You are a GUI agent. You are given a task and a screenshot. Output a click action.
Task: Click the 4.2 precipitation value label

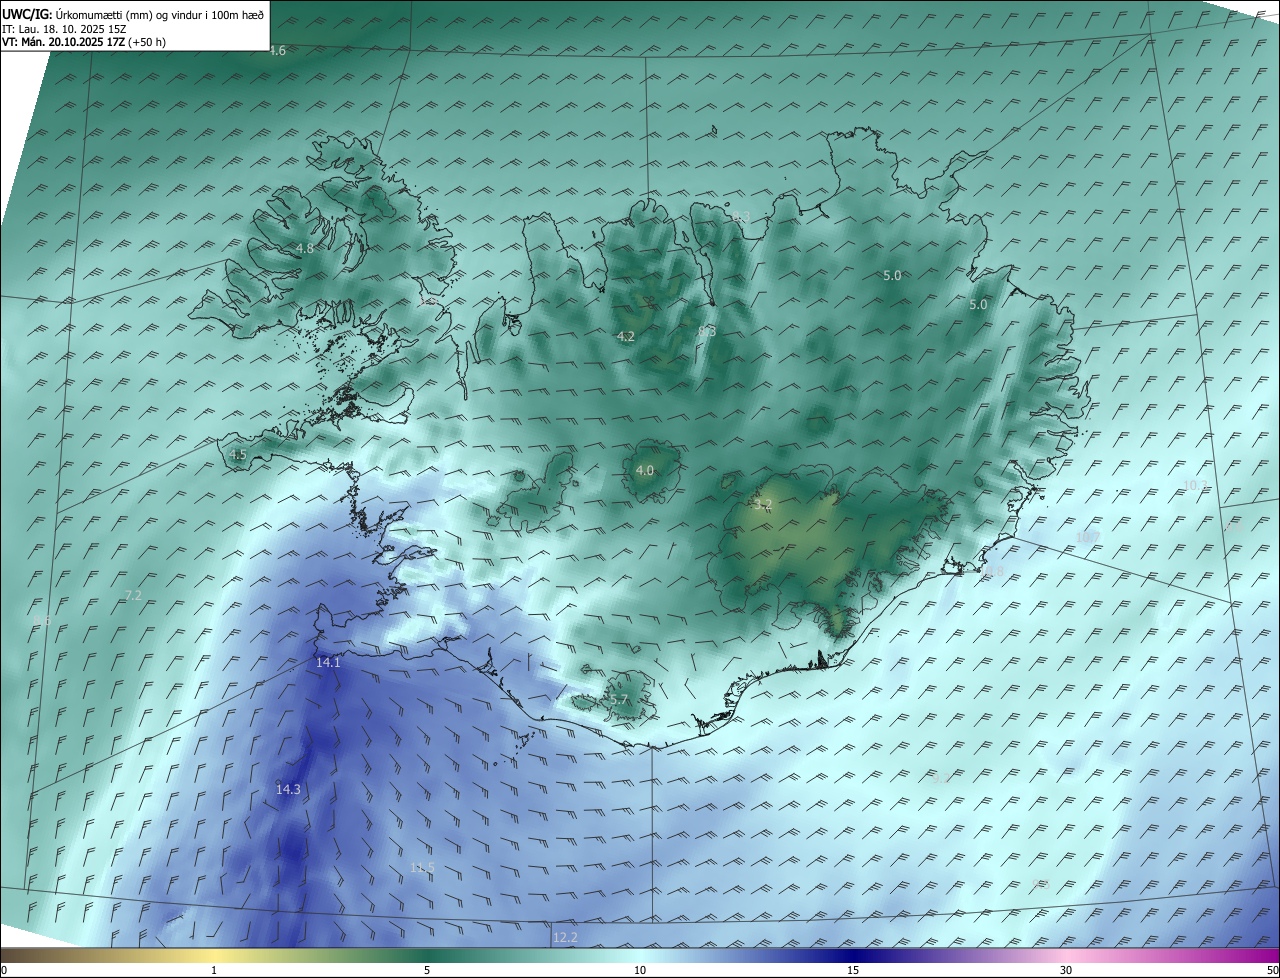626,336
